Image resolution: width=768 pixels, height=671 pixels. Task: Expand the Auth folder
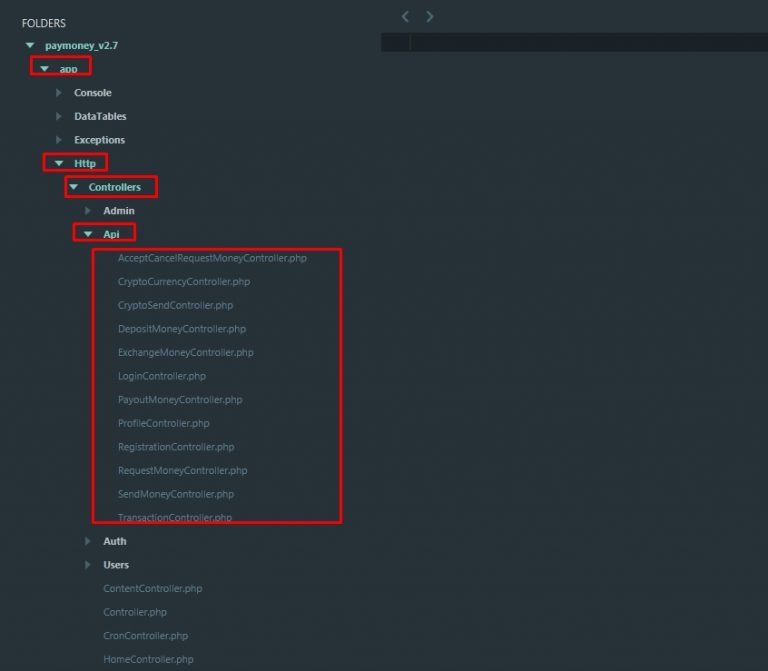[x=88, y=541]
